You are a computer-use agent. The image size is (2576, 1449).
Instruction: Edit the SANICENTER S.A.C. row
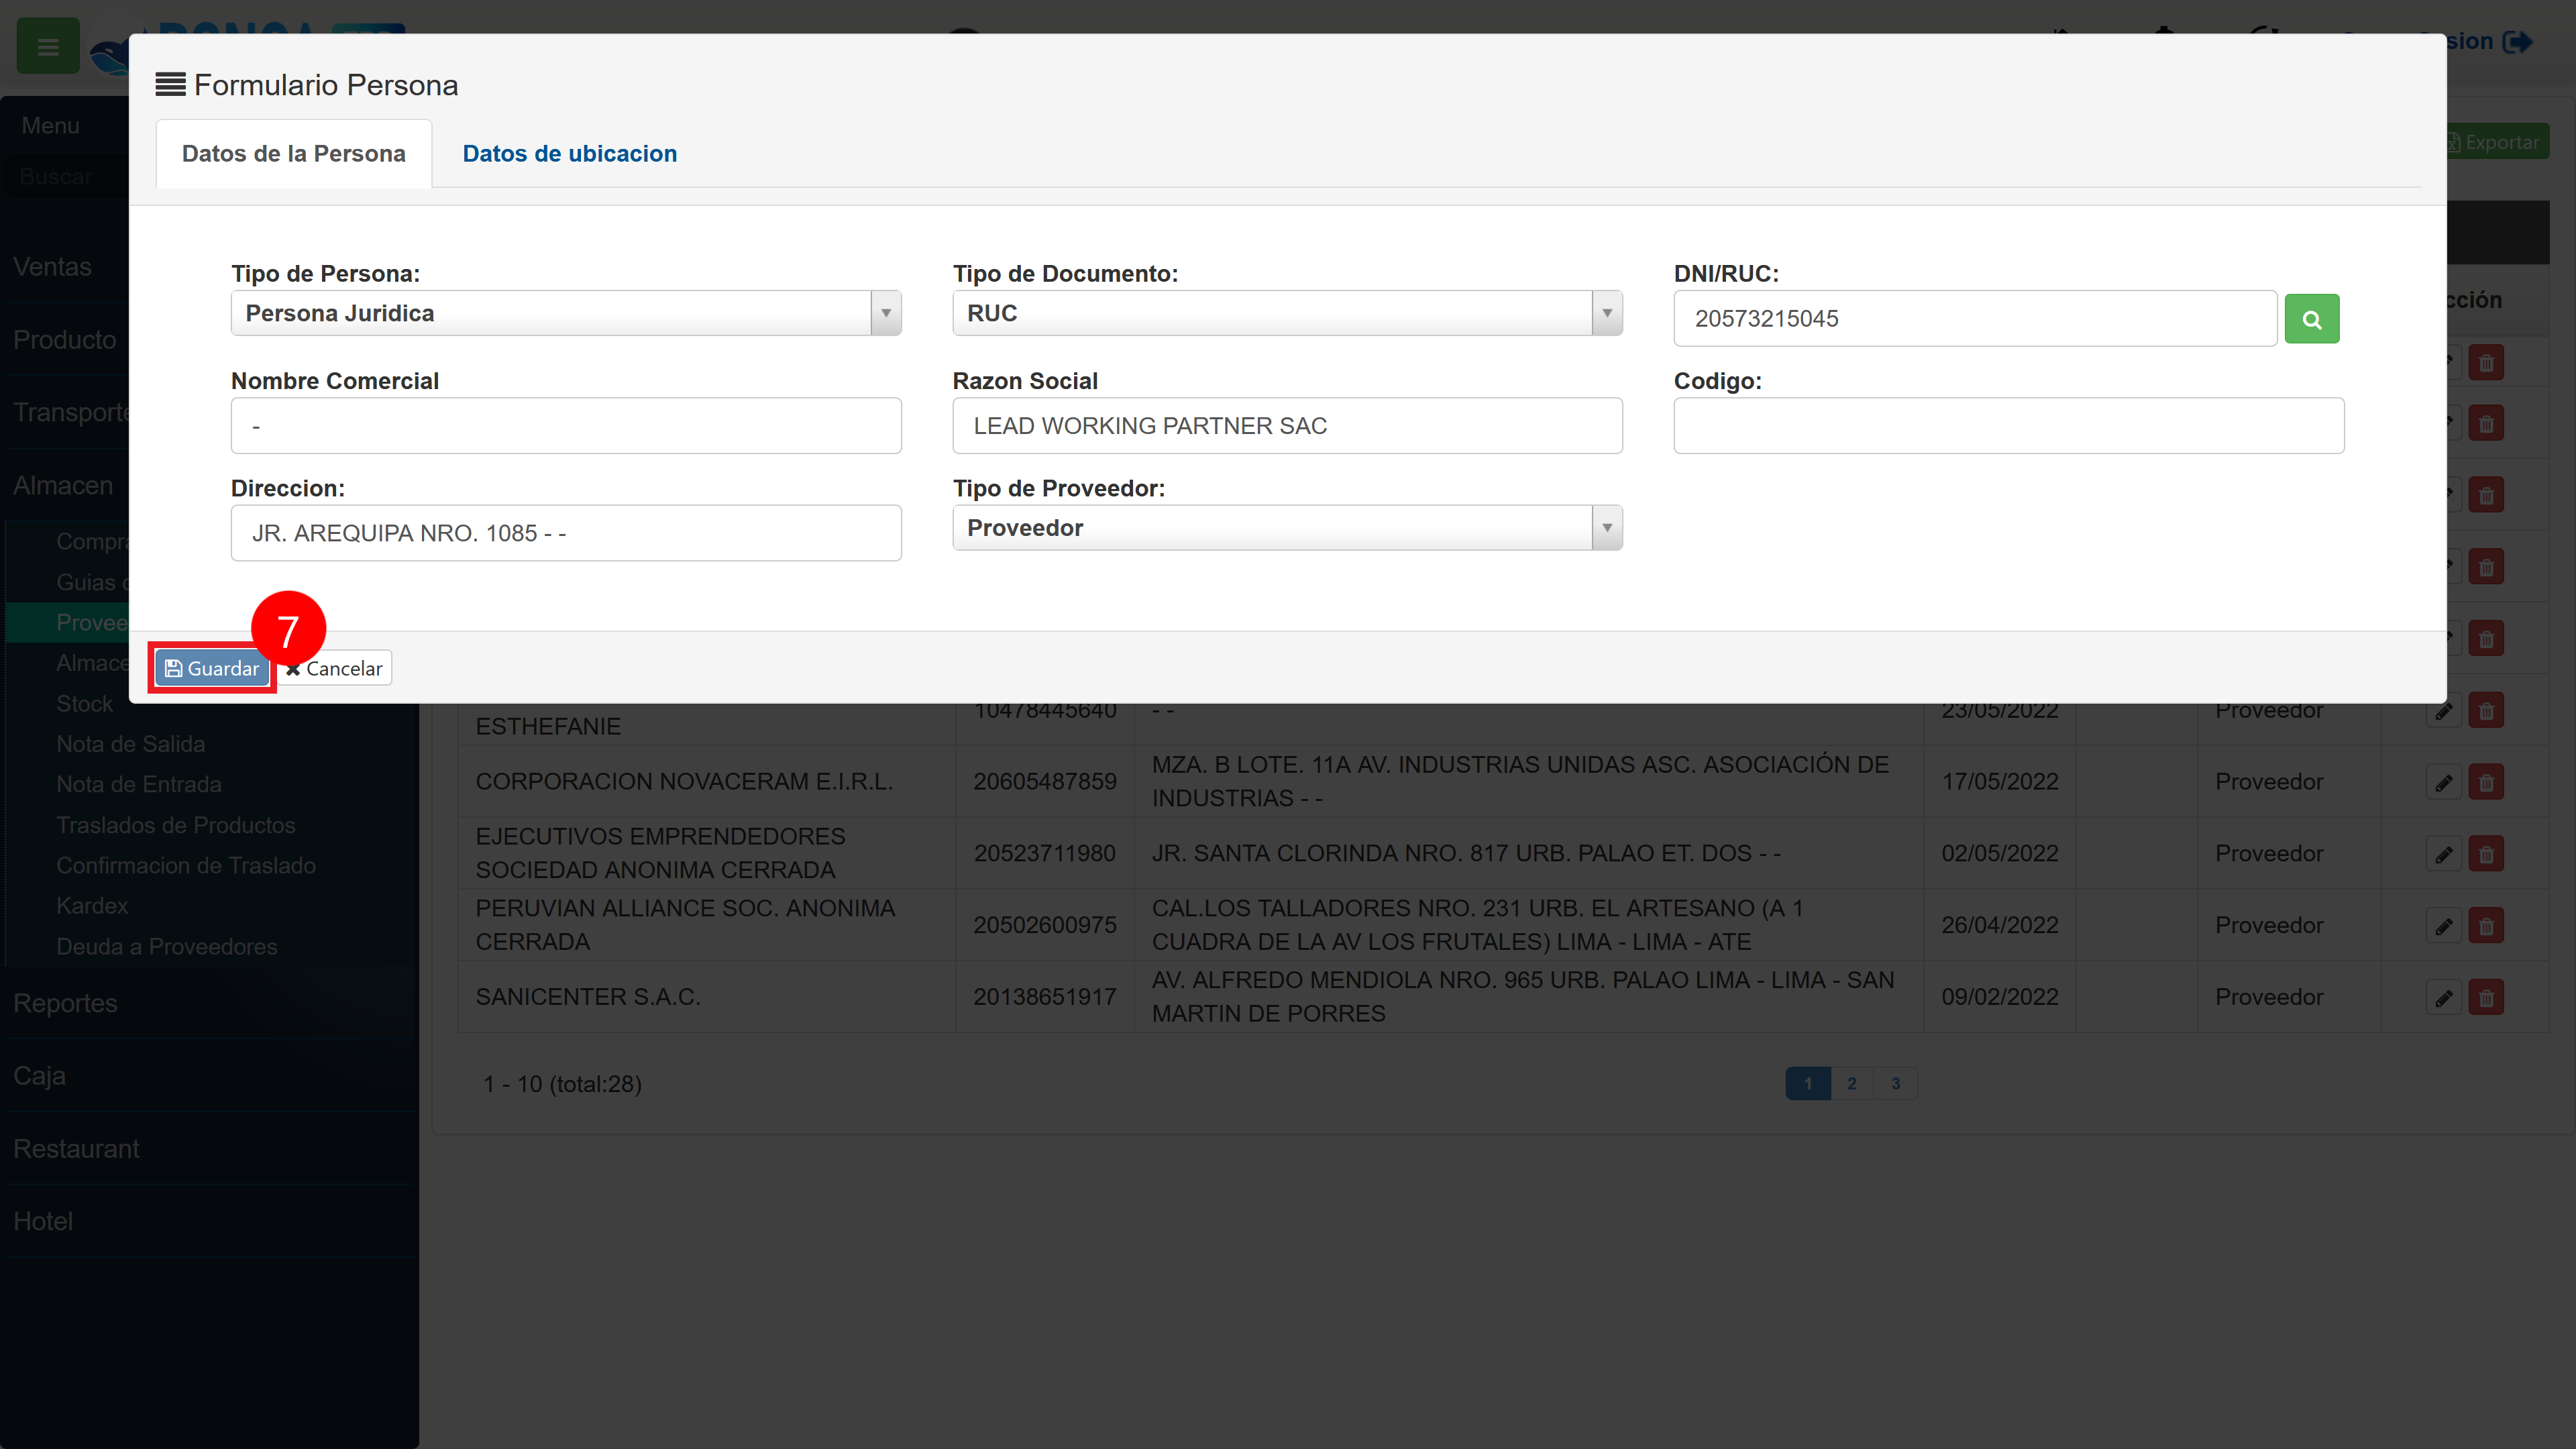pyautogui.click(x=2443, y=998)
